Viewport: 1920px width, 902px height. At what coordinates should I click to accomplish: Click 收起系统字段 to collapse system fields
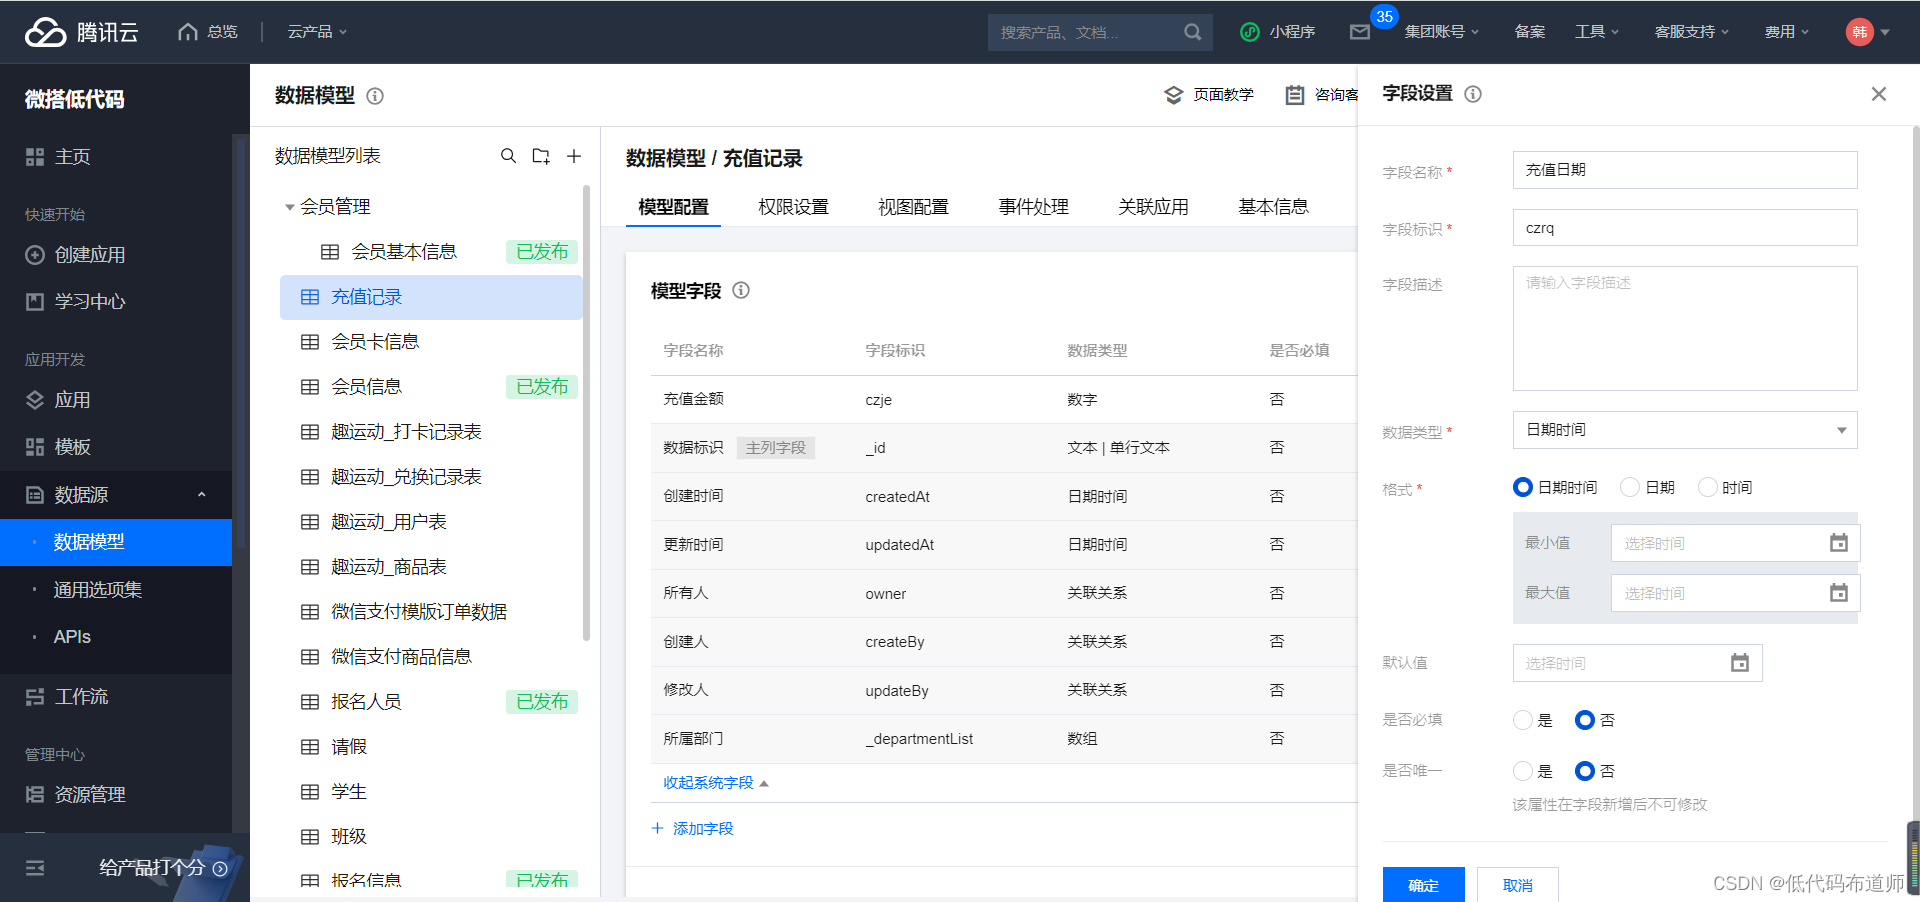716,783
